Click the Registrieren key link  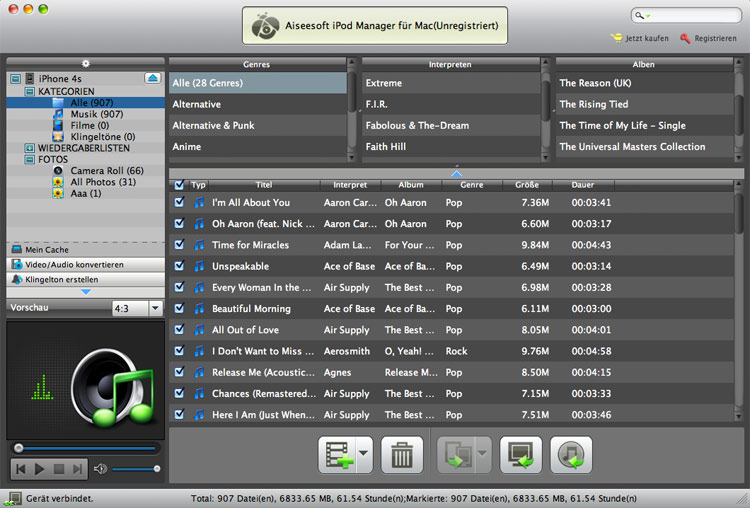[708, 38]
